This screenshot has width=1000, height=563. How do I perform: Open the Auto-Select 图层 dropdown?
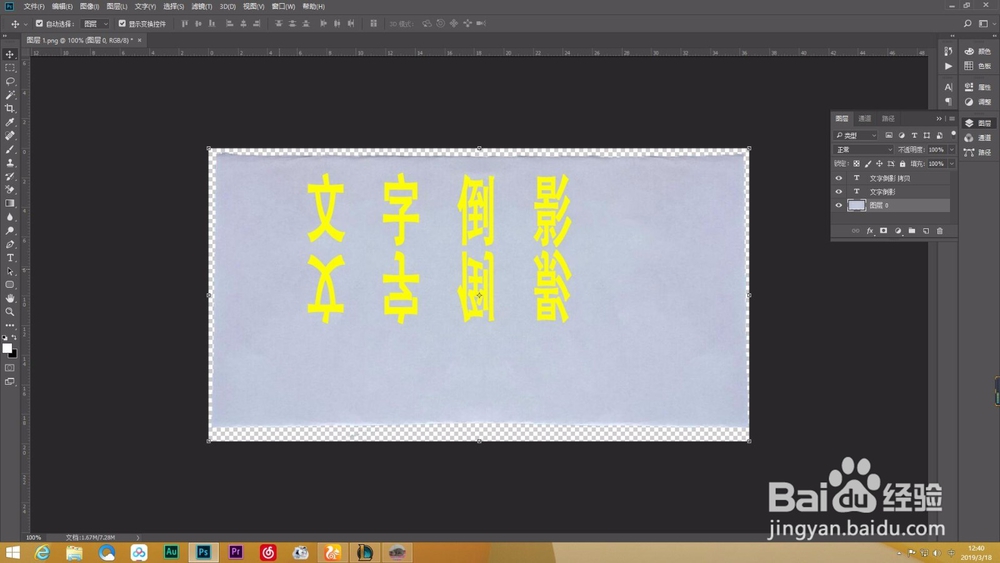click(x=96, y=24)
